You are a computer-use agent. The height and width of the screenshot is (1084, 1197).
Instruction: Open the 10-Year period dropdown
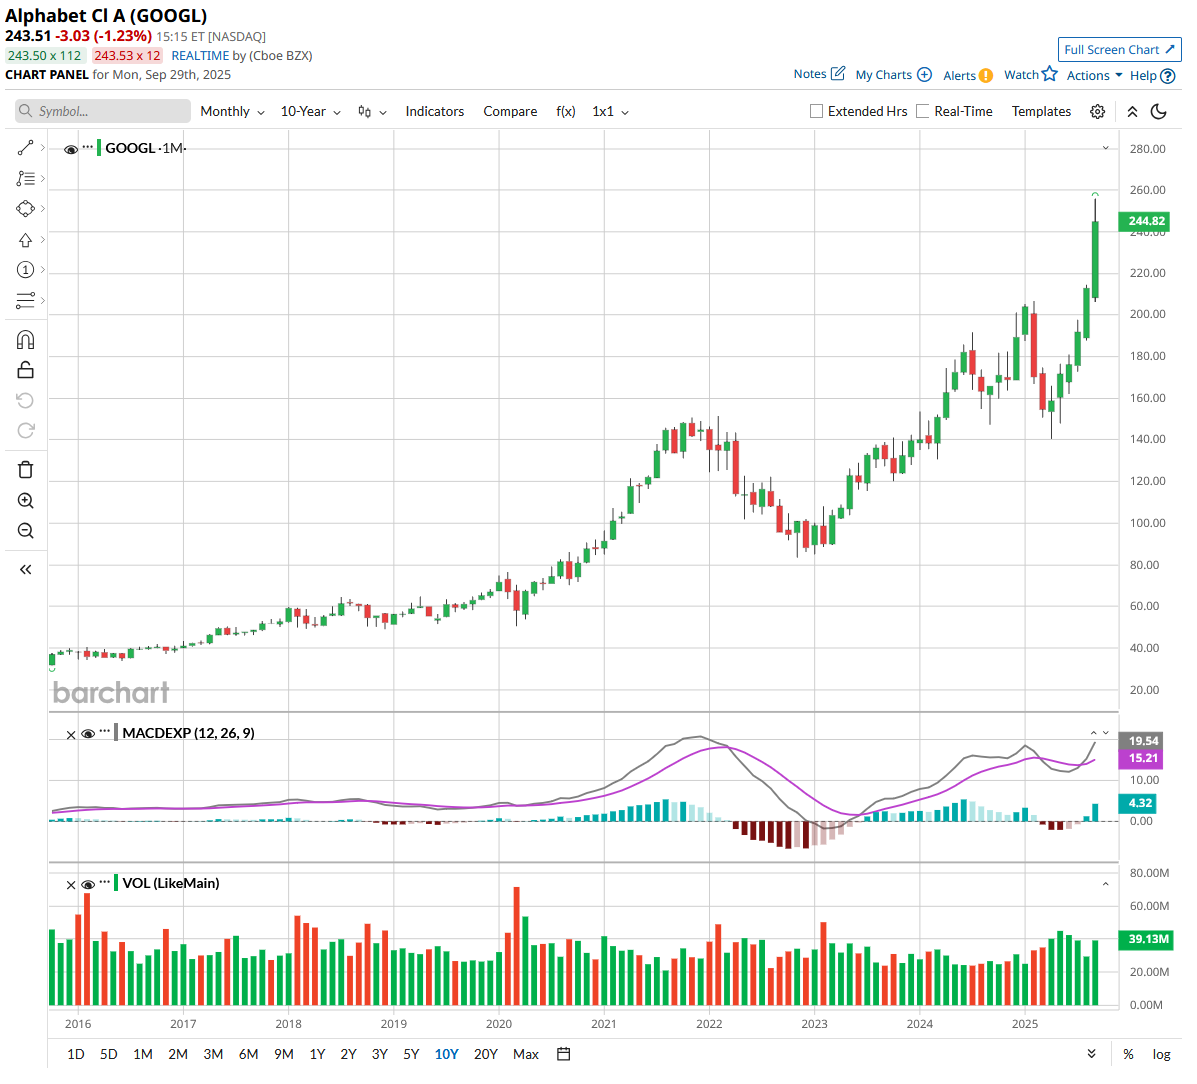click(310, 111)
